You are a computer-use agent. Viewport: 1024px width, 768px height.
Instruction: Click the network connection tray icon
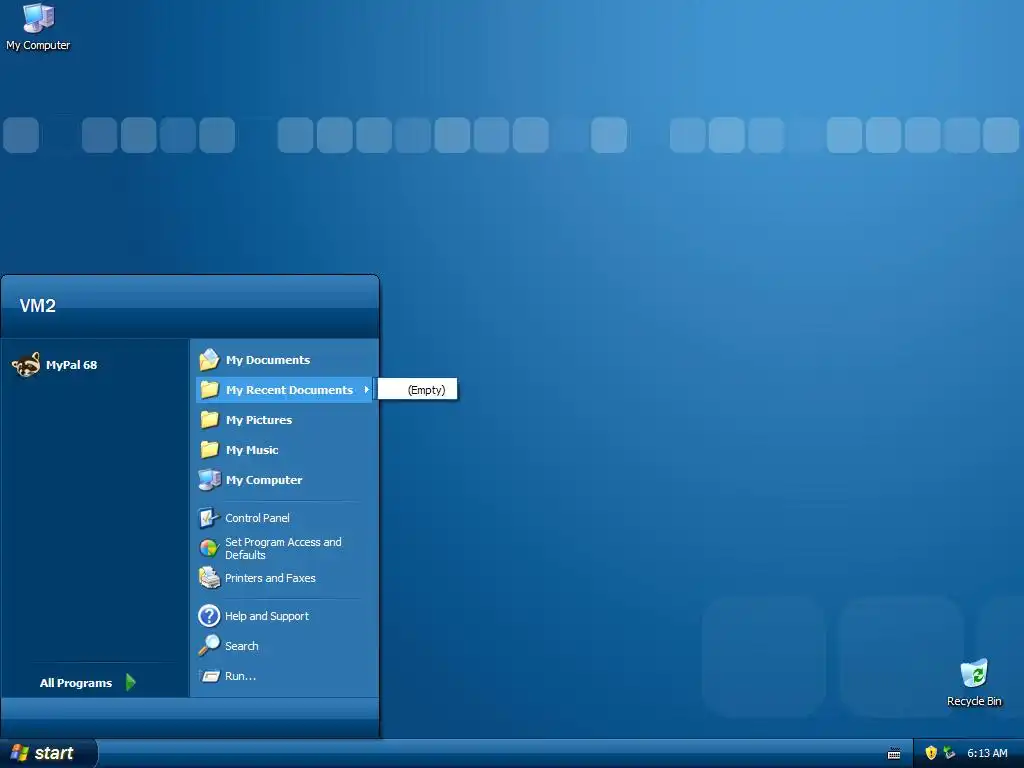tap(949, 753)
